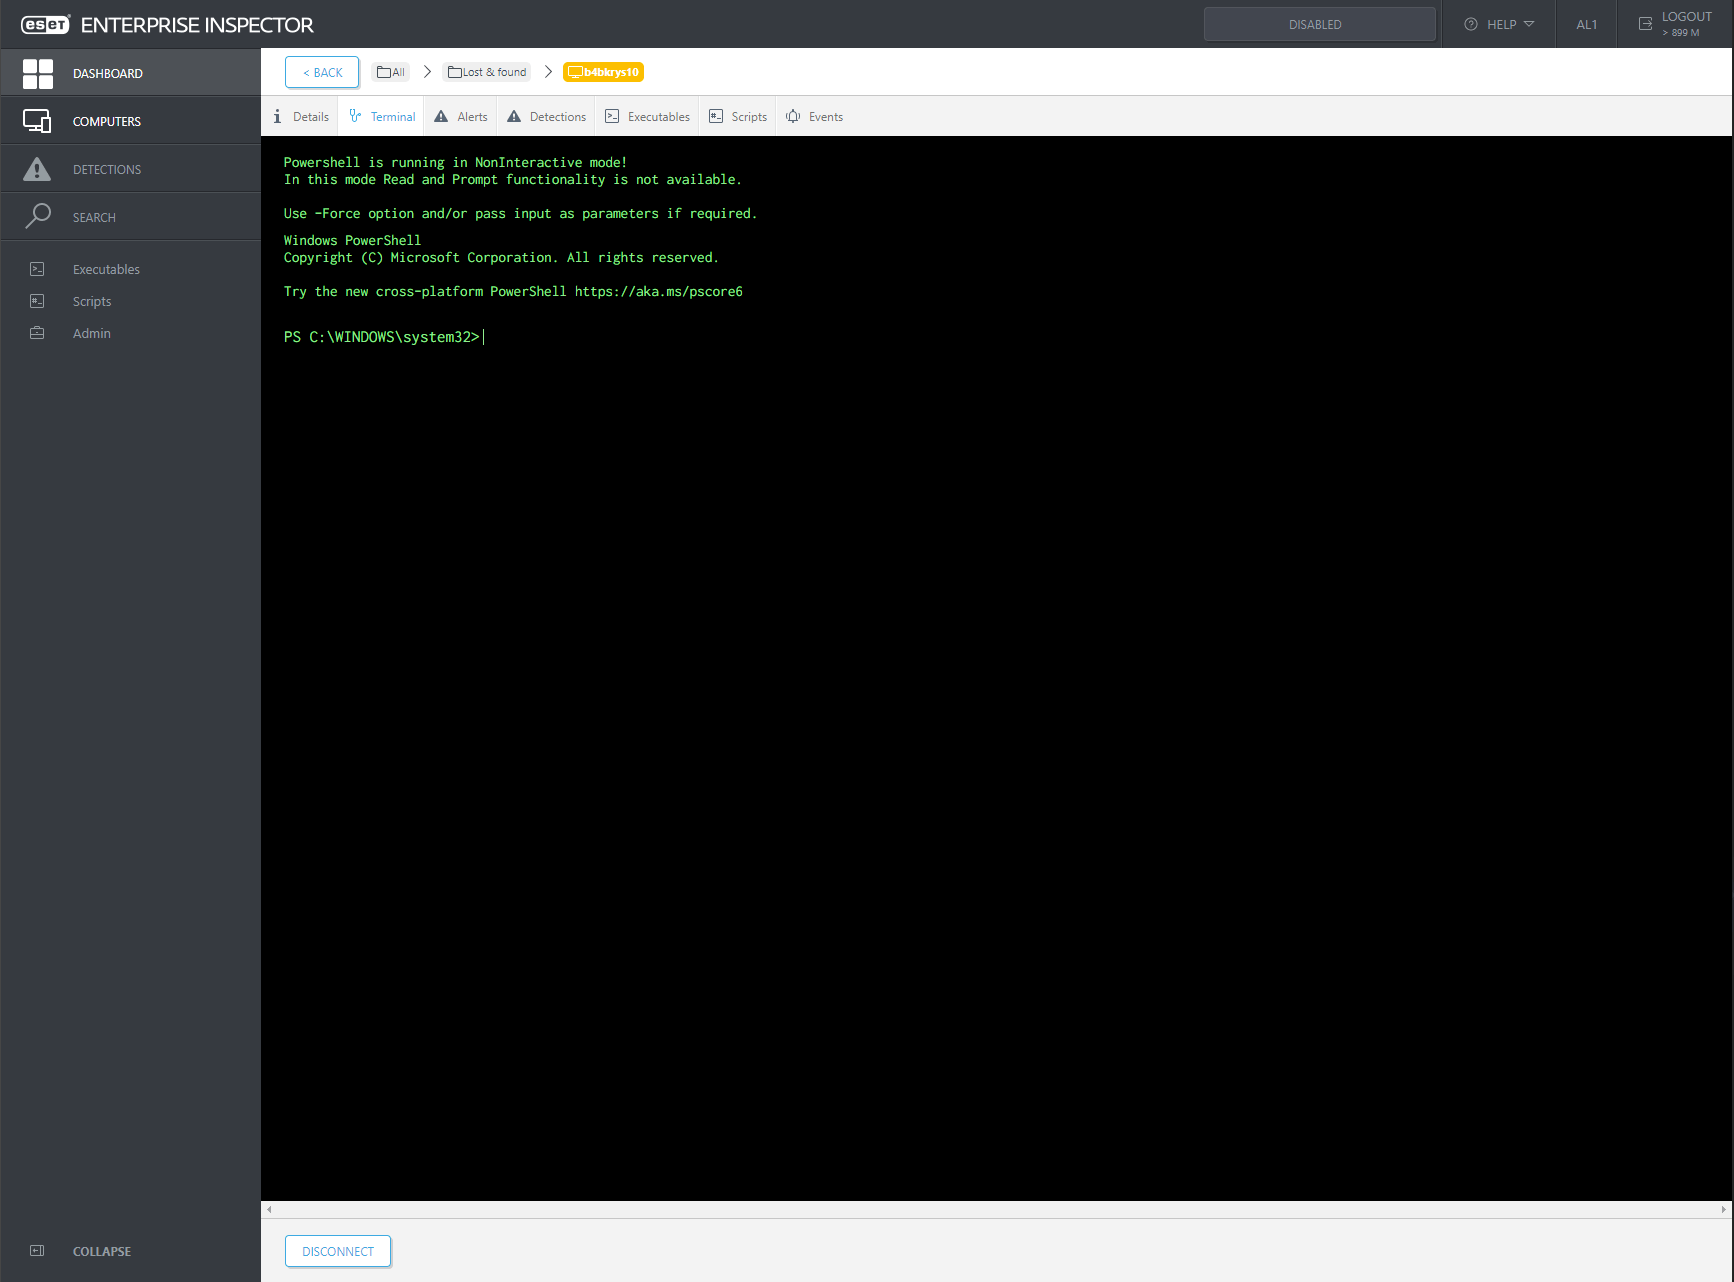Screen dimensions: 1734x1282
Task: Click the LOGOUT label
Action: tap(1687, 16)
